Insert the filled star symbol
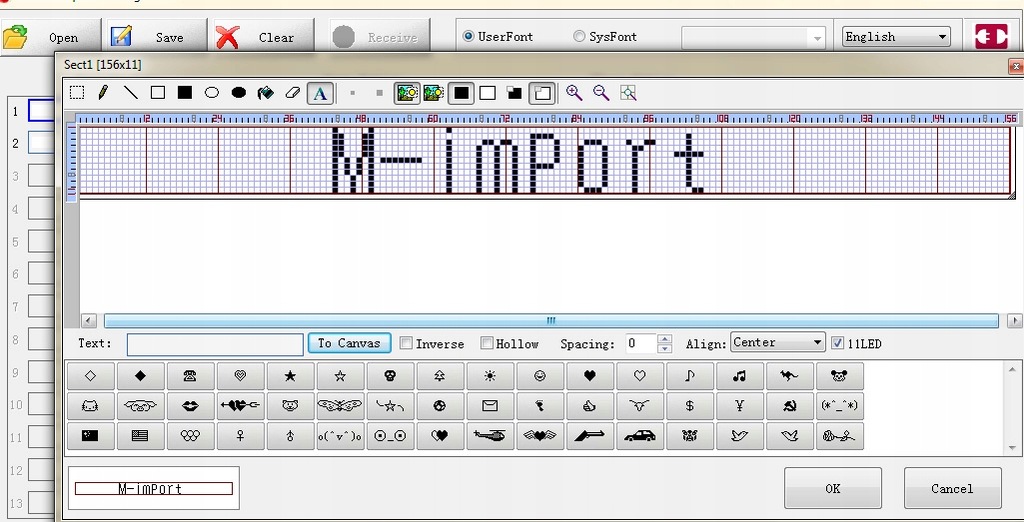 click(x=291, y=376)
